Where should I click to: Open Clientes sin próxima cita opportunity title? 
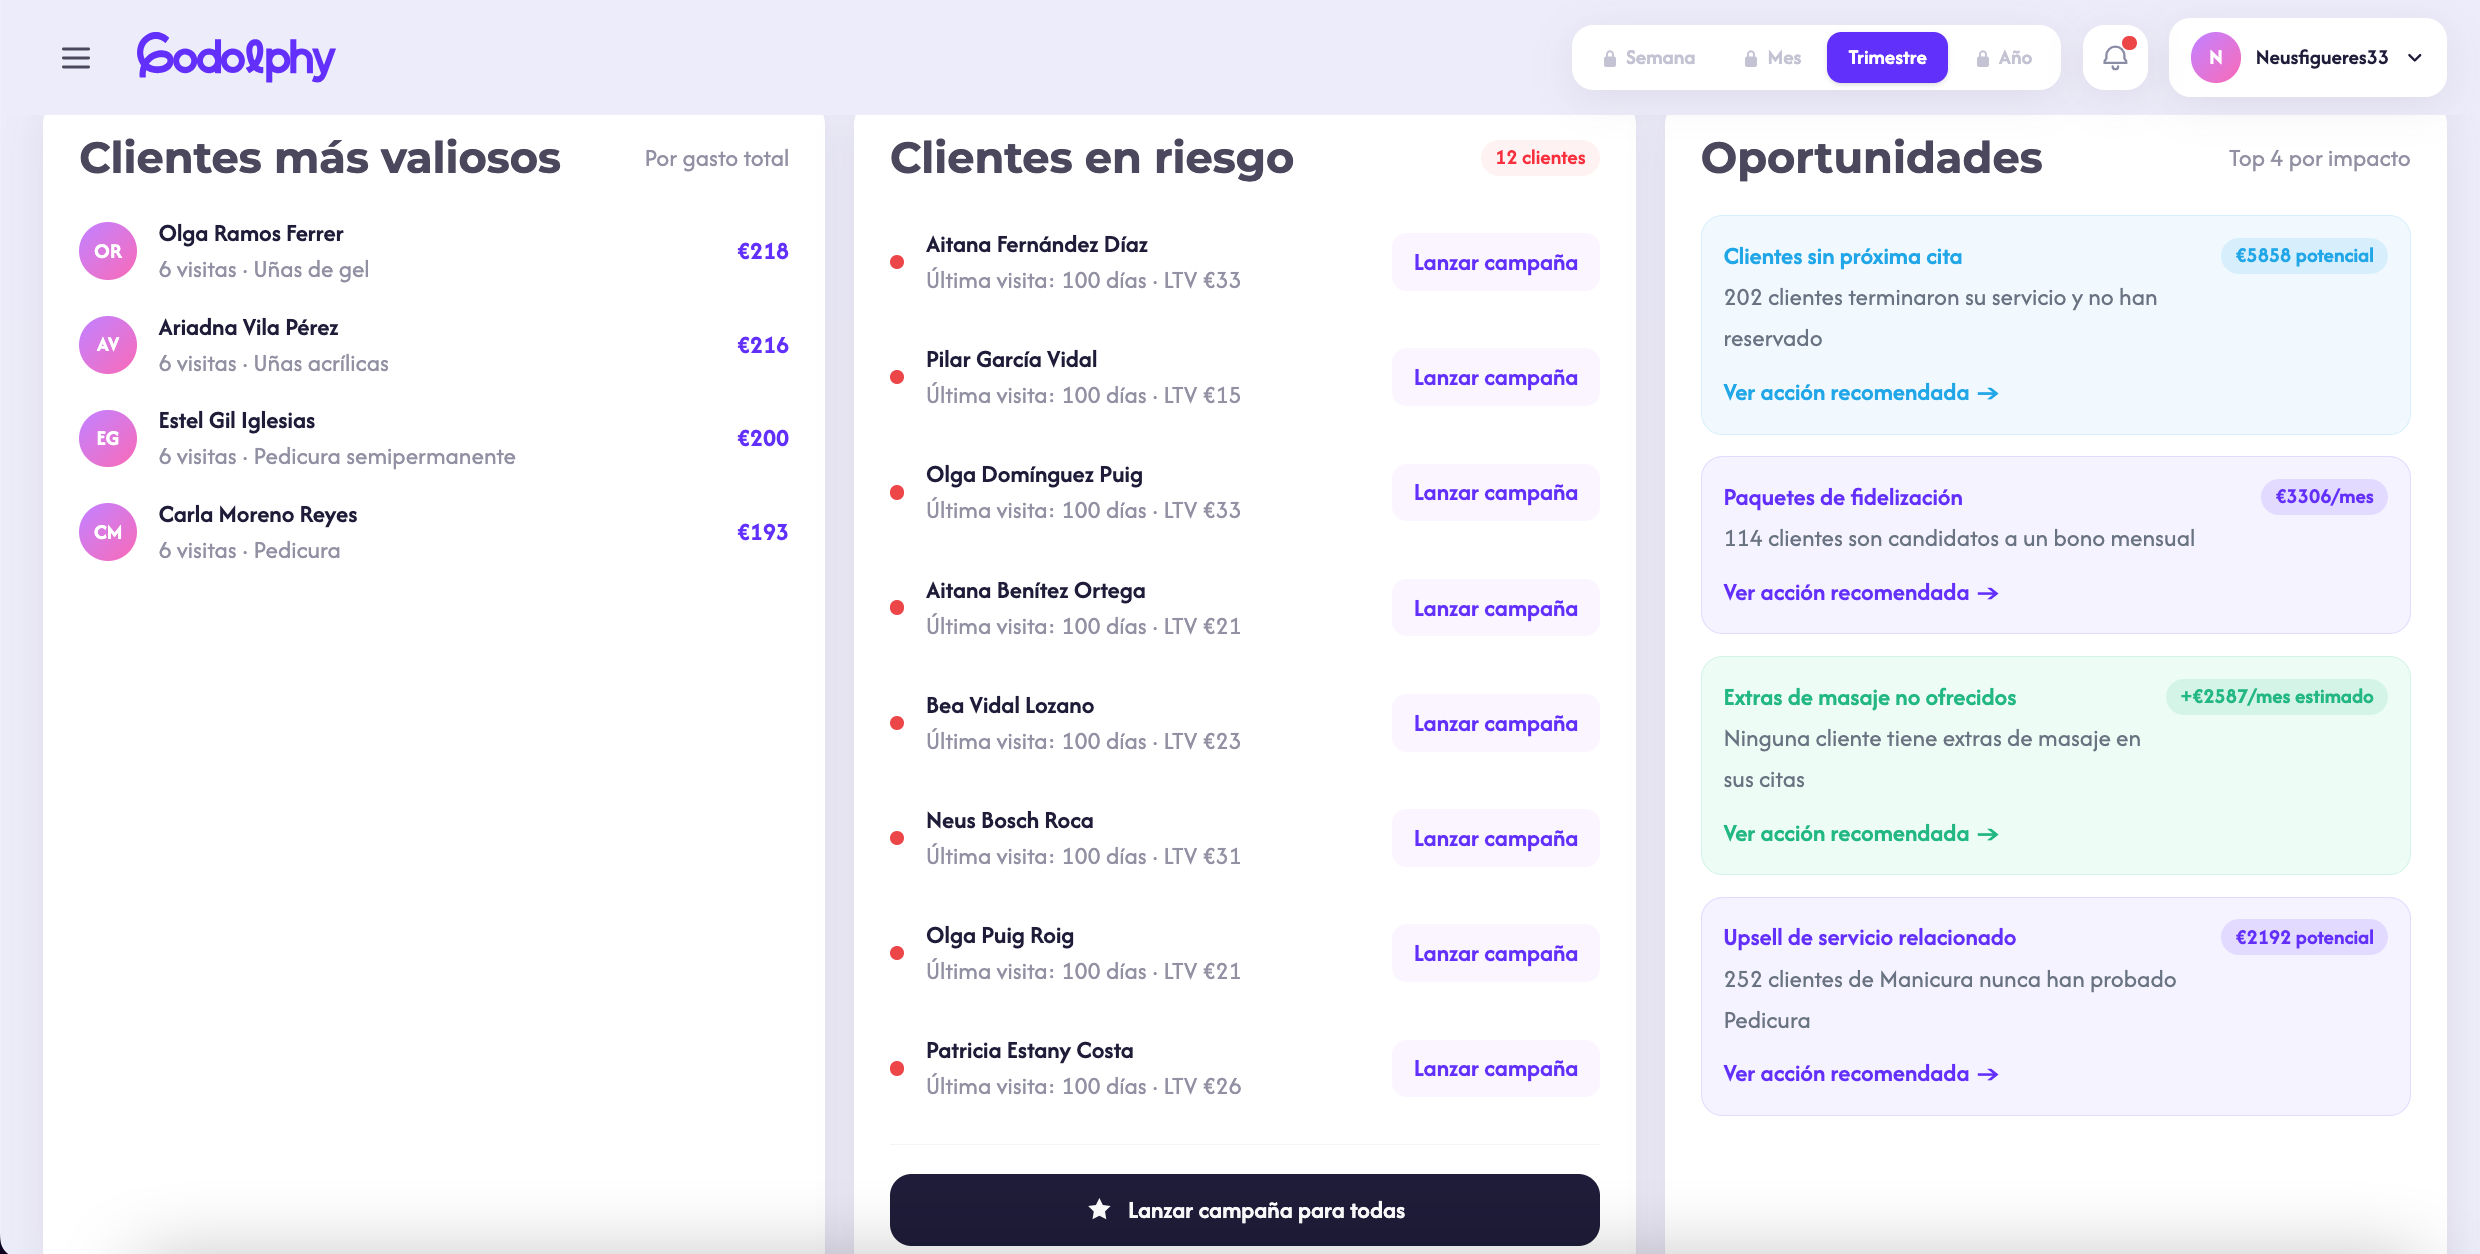click(1843, 257)
